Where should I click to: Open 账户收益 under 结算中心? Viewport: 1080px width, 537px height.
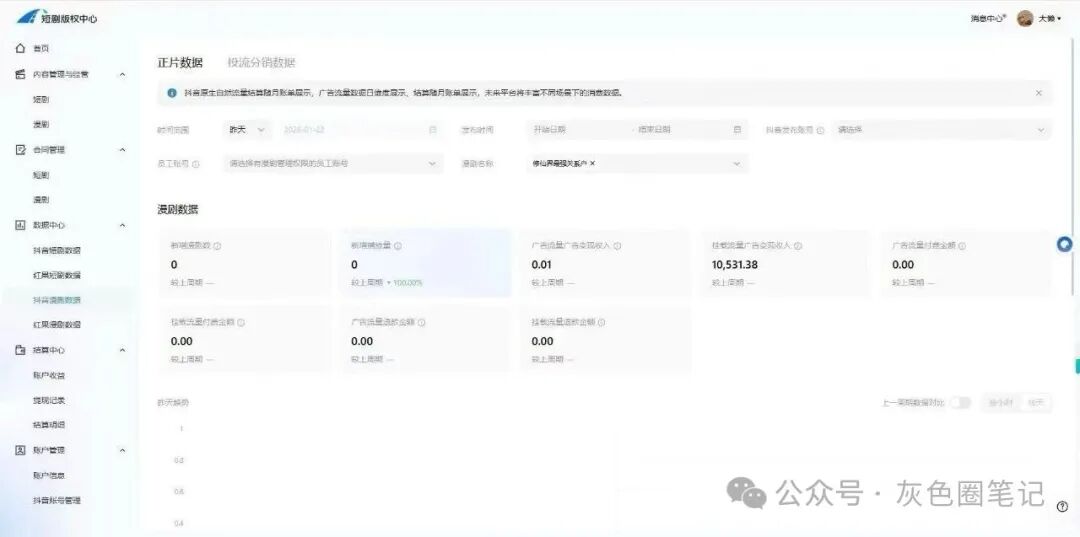pyautogui.click(x=49, y=376)
